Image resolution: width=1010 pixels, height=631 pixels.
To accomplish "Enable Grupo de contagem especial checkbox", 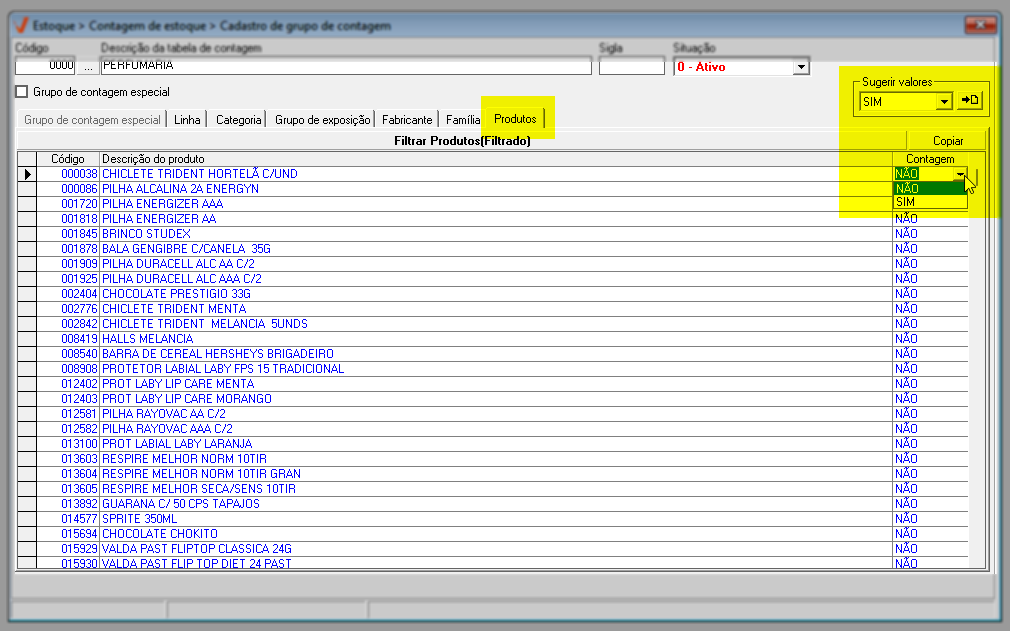I will click(22, 91).
